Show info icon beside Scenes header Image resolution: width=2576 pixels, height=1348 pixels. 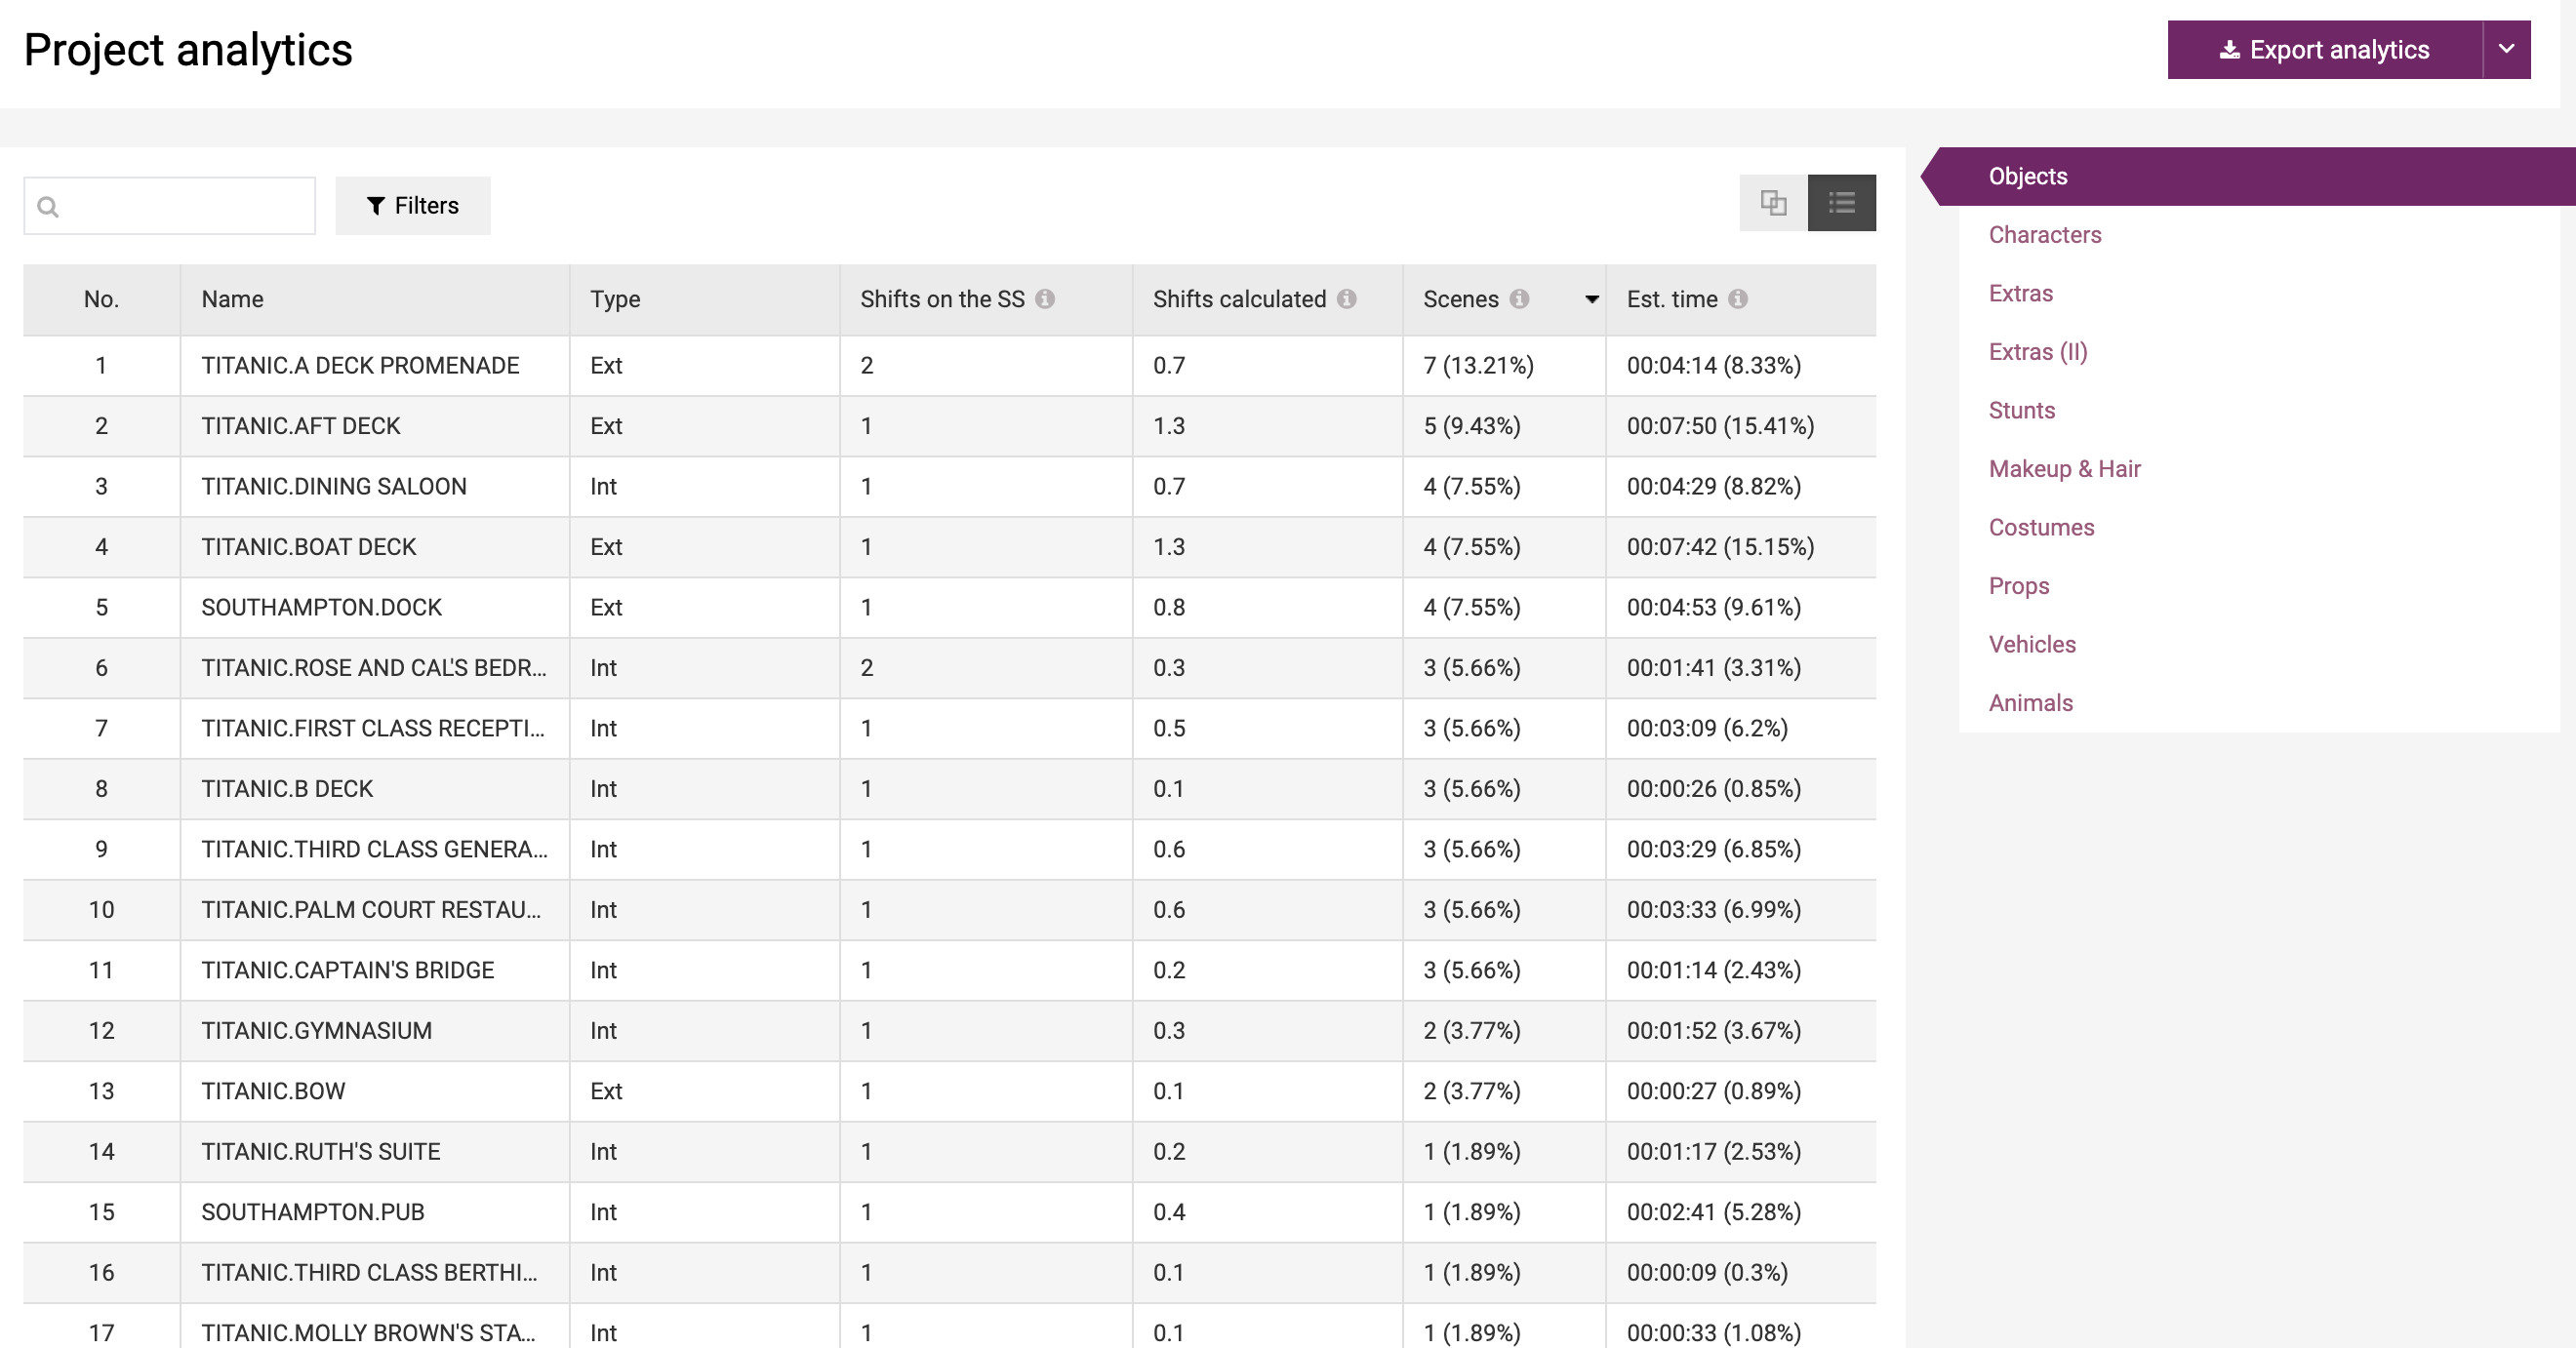click(1519, 299)
